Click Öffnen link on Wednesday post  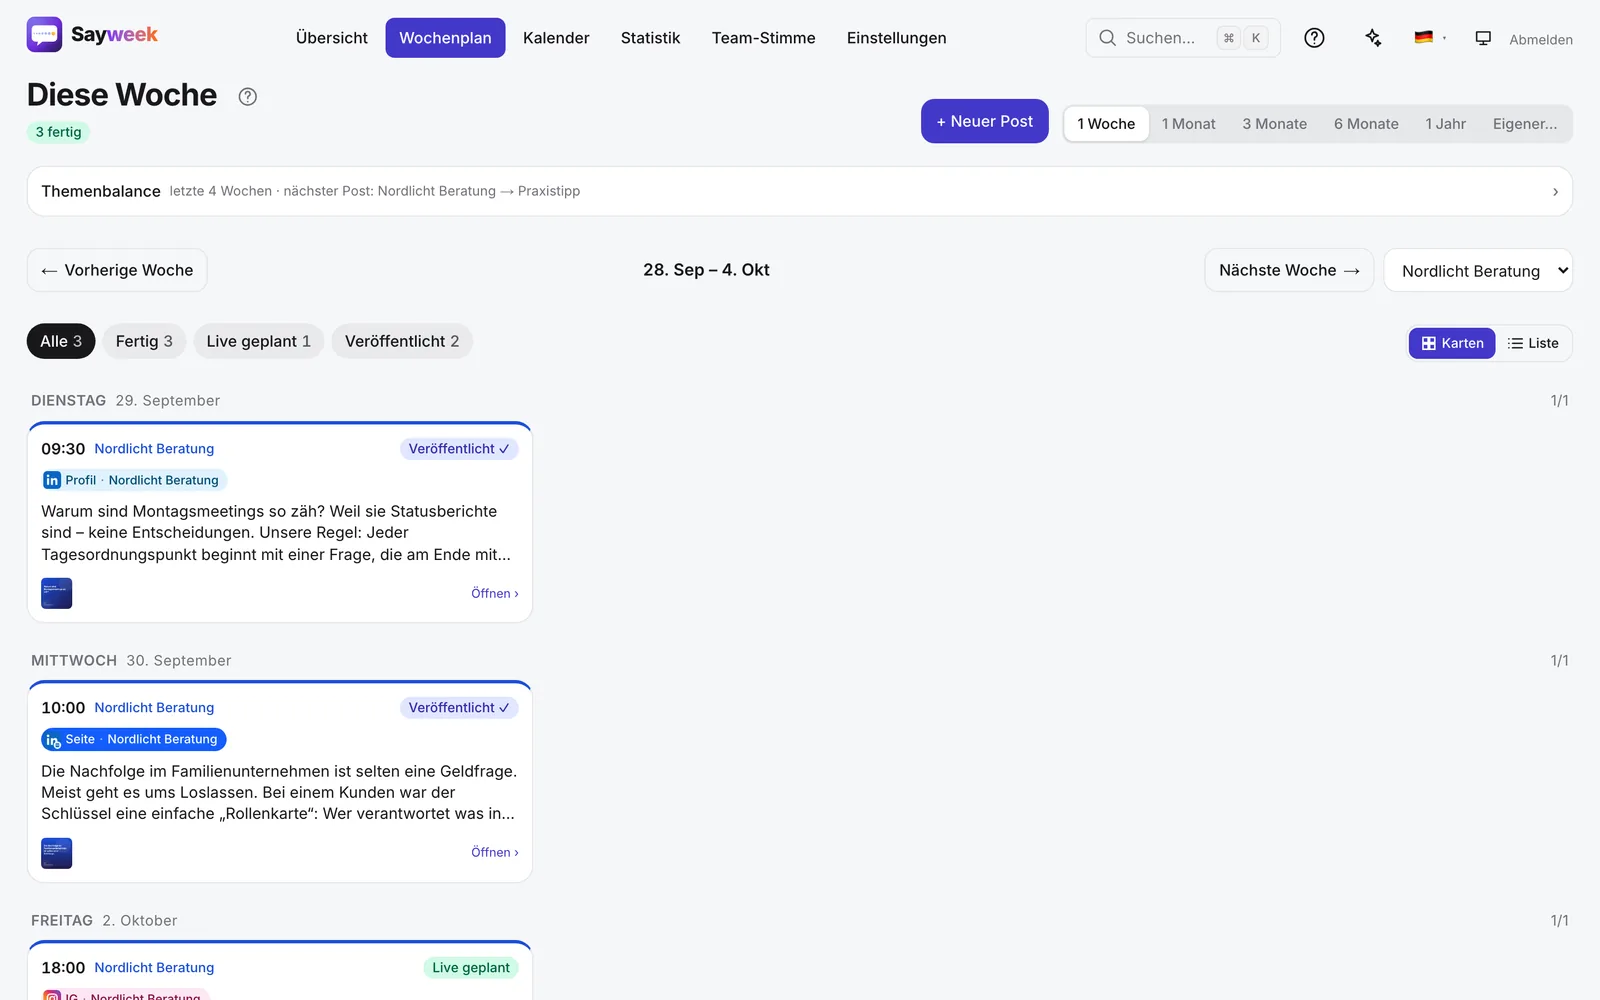tap(495, 852)
